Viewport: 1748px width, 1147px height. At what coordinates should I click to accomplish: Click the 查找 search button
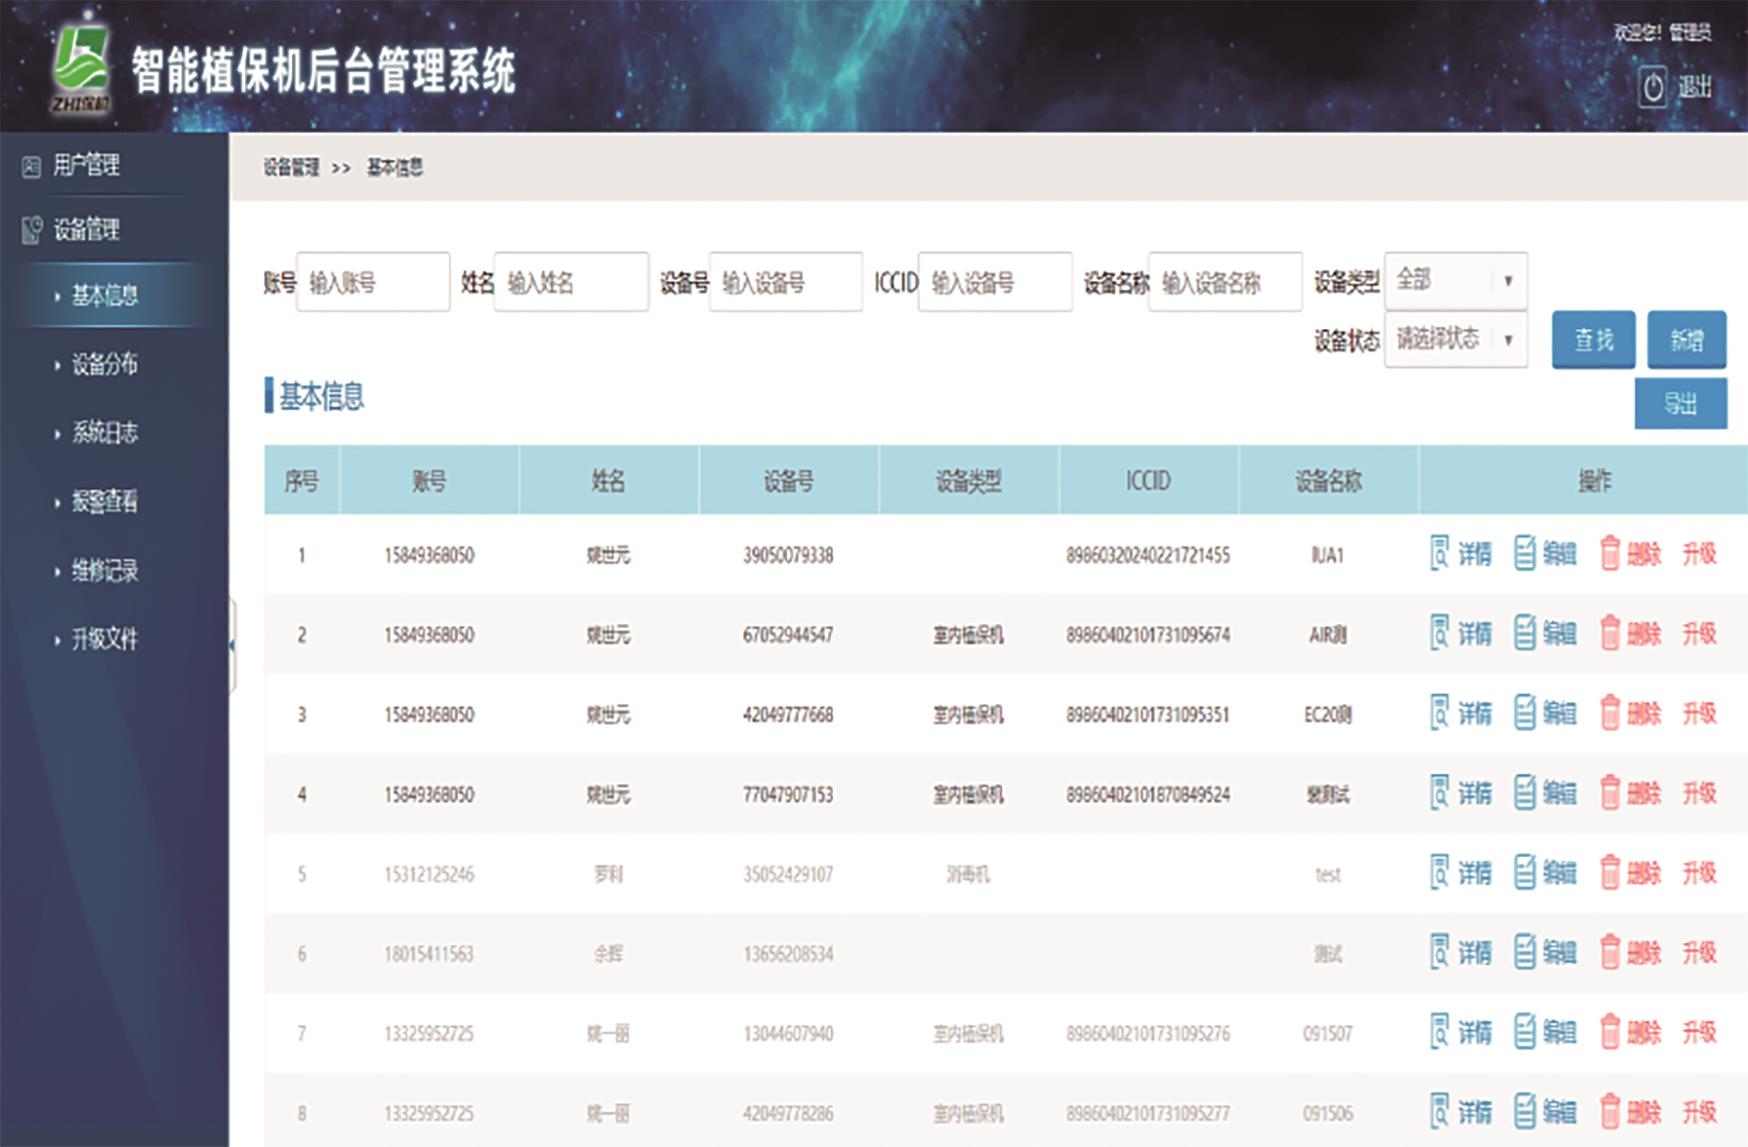coord(1593,340)
